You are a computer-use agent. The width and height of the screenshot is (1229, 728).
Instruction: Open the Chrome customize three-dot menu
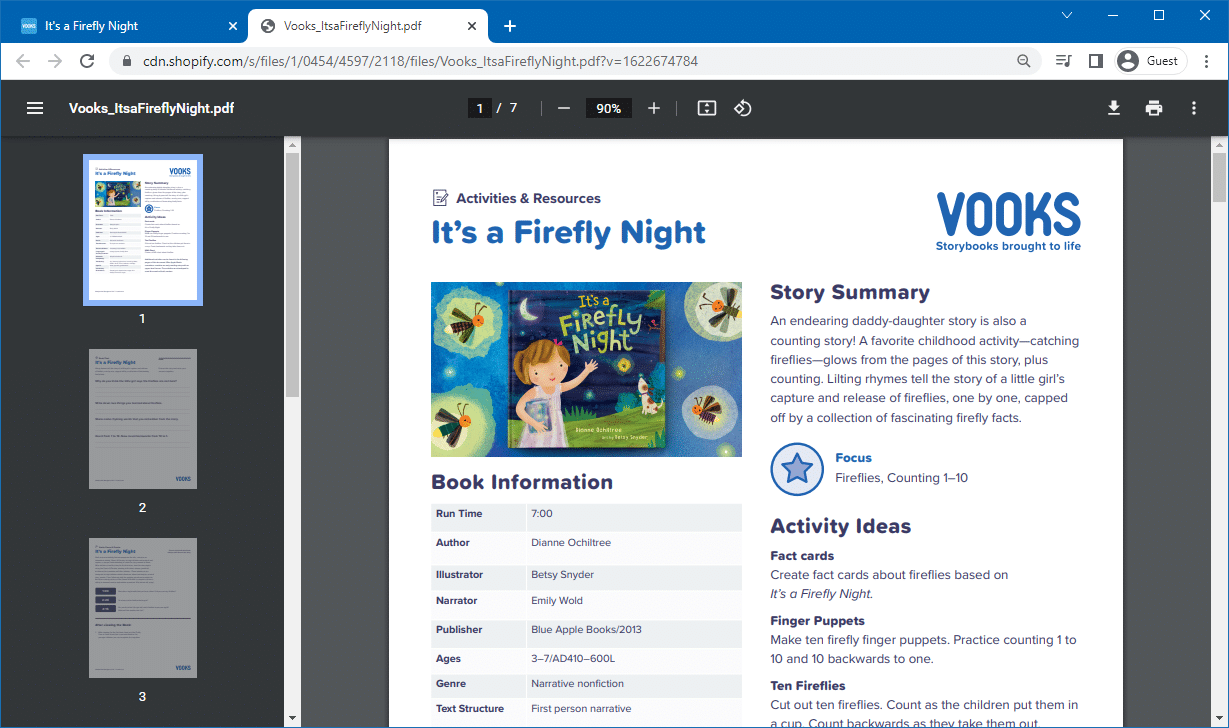click(x=1206, y=61)
